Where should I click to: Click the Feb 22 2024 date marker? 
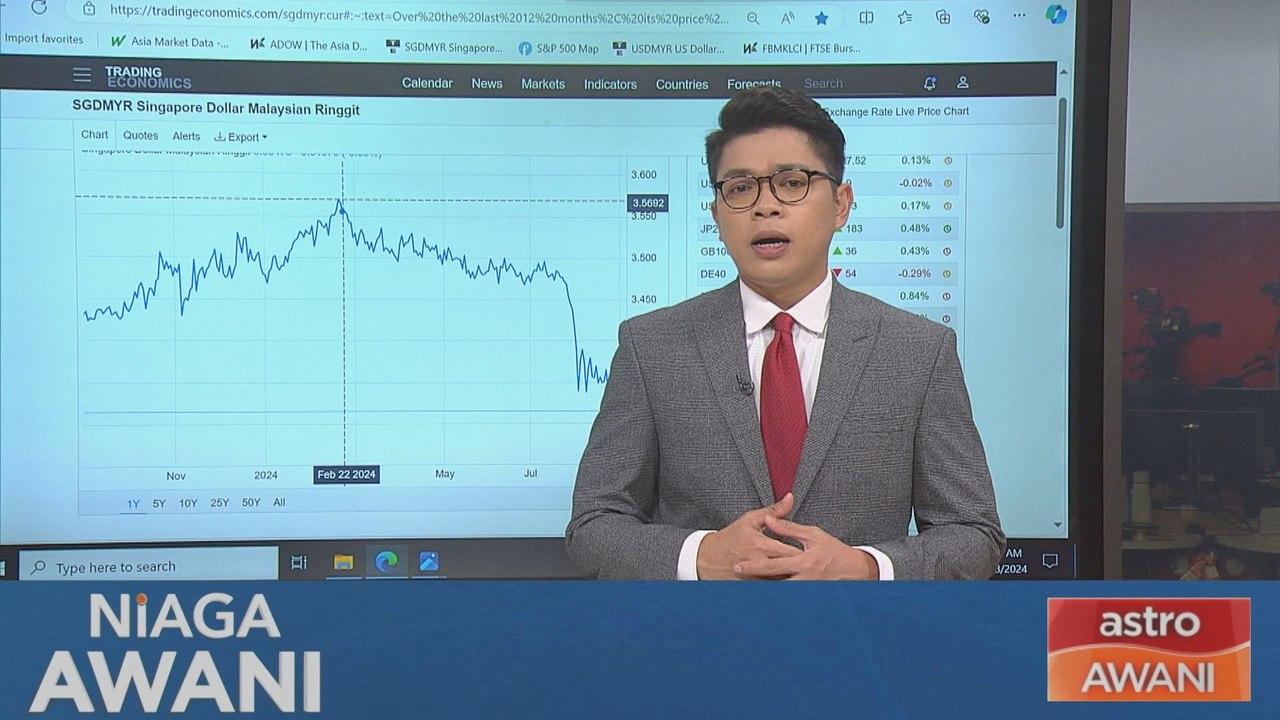pyautogui.click(x=346, y=474)
